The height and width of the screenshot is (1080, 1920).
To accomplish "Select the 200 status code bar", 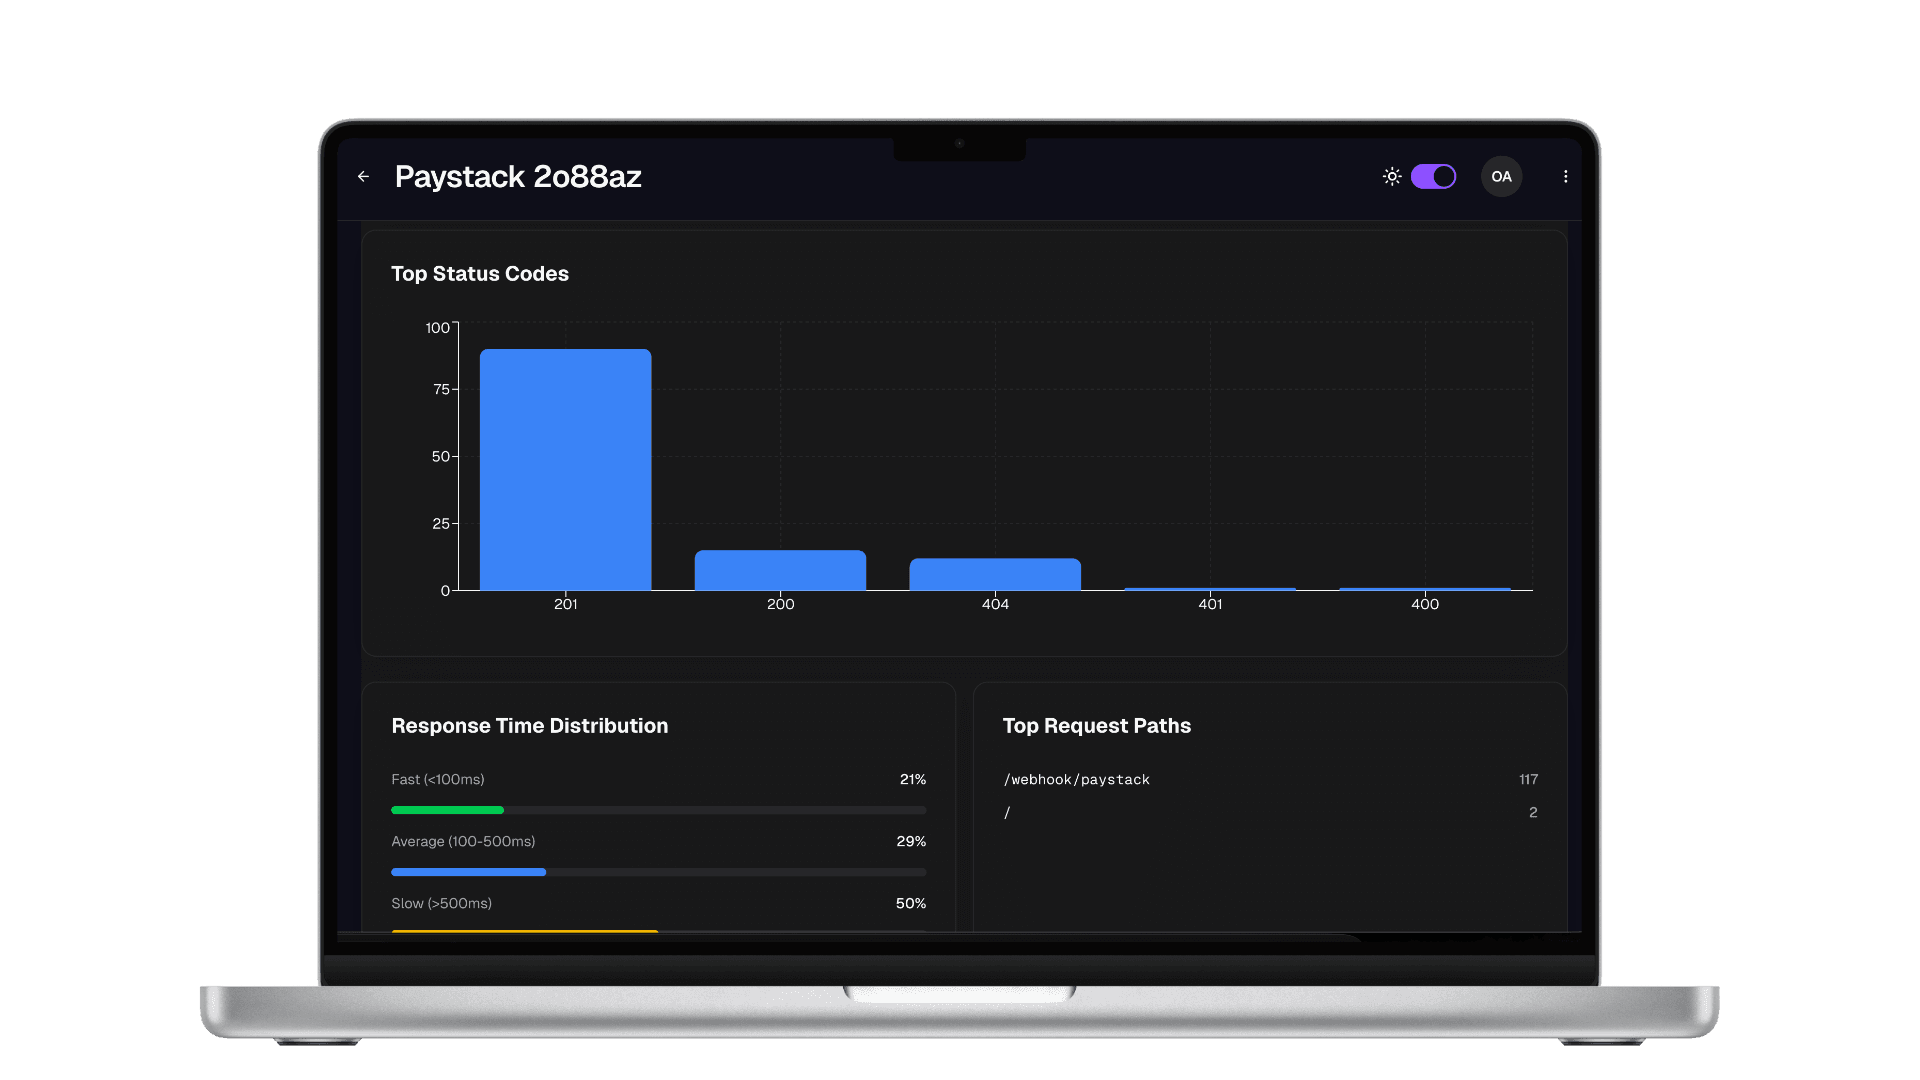I will [x=780, y=570].
